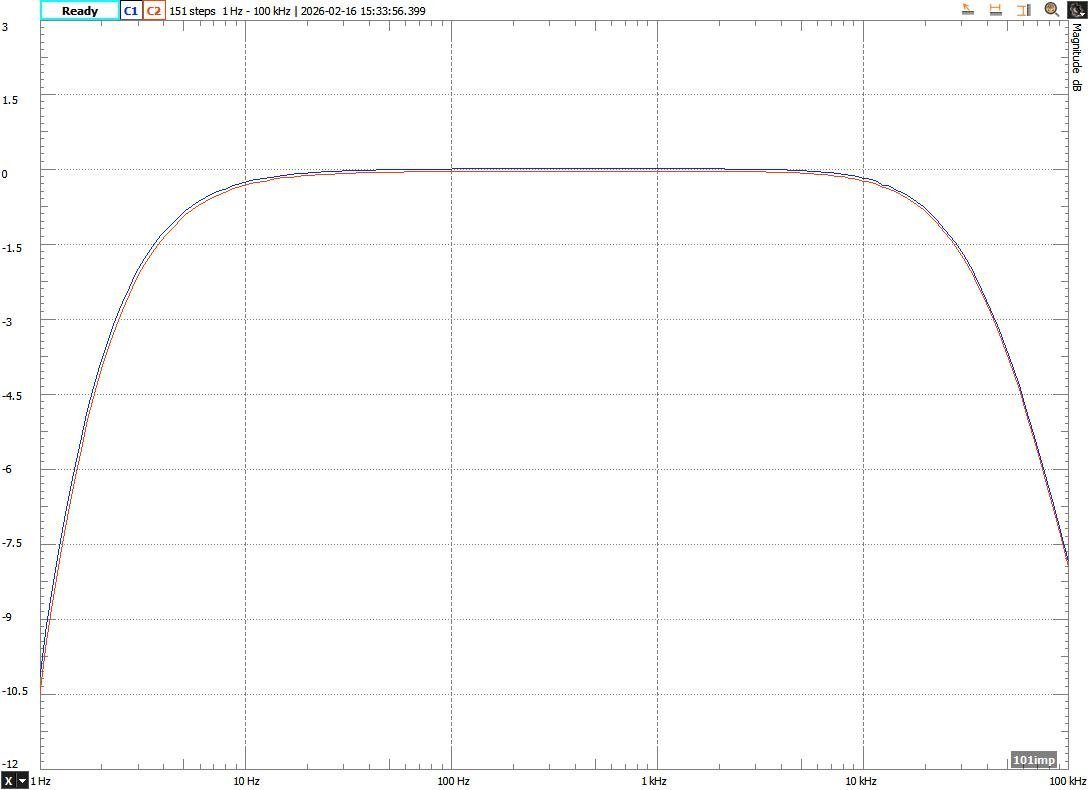Activate the vertical cursors toolbar icon
1089x790 pixels.
[x=1022, y=10]
